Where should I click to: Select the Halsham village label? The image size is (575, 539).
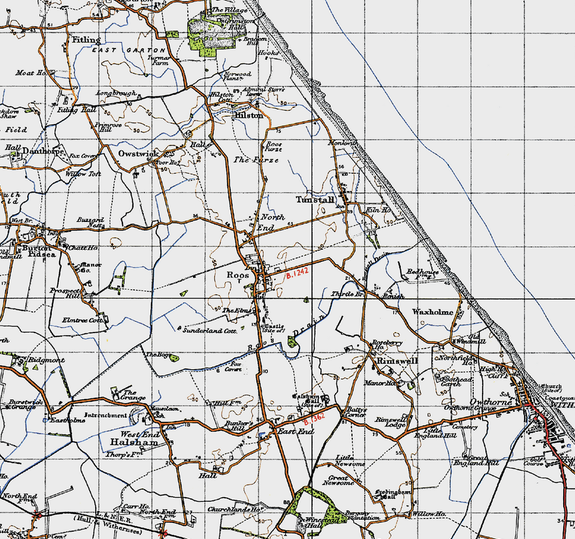(134, 442)
